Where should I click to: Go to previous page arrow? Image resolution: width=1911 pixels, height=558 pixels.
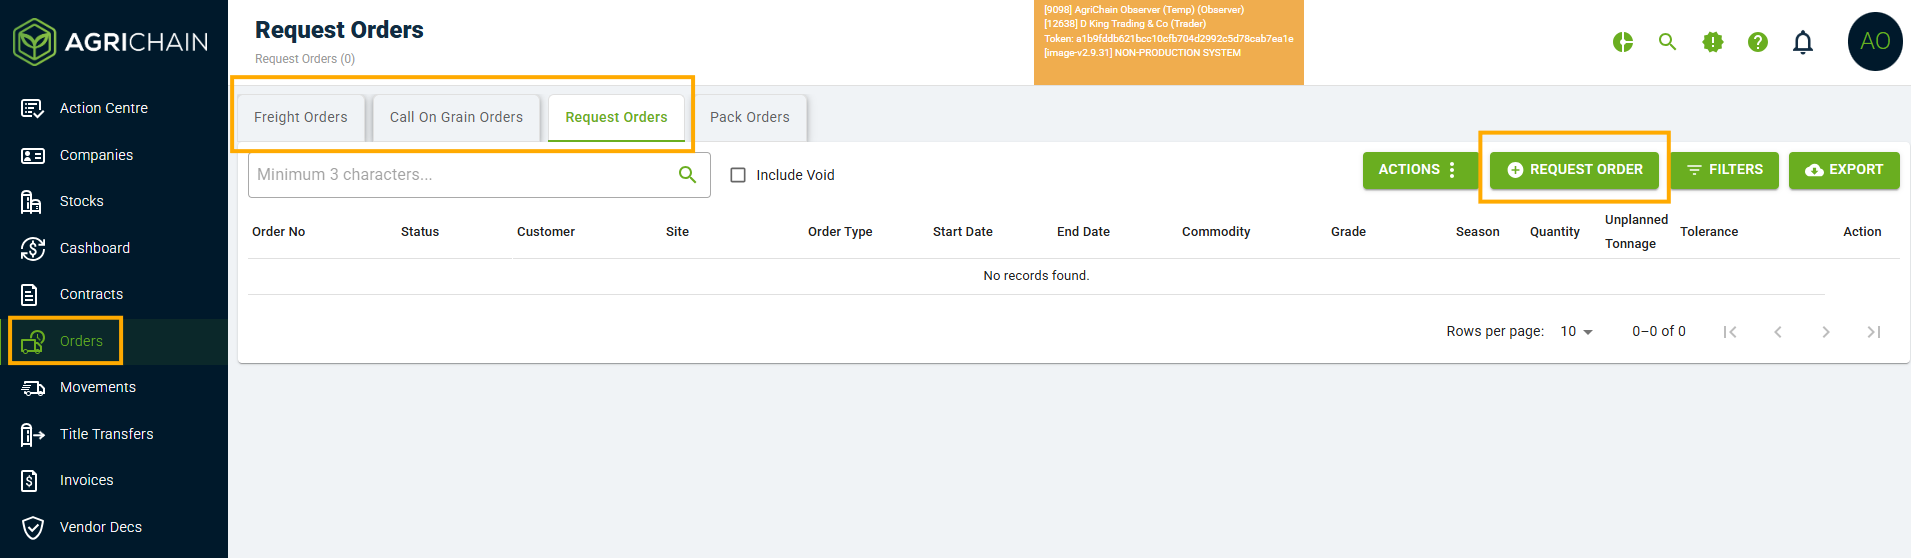[x=1778, y=332]
